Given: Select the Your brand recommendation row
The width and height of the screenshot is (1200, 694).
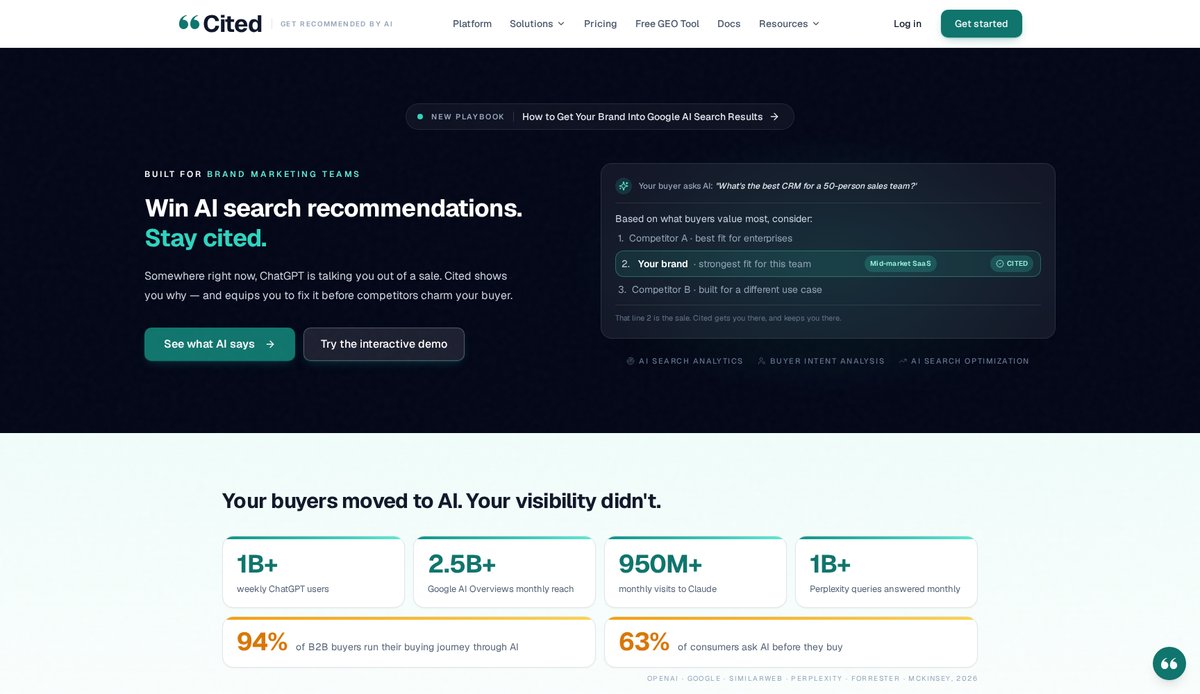Looking at the screenshot, I should pos(828,264).
